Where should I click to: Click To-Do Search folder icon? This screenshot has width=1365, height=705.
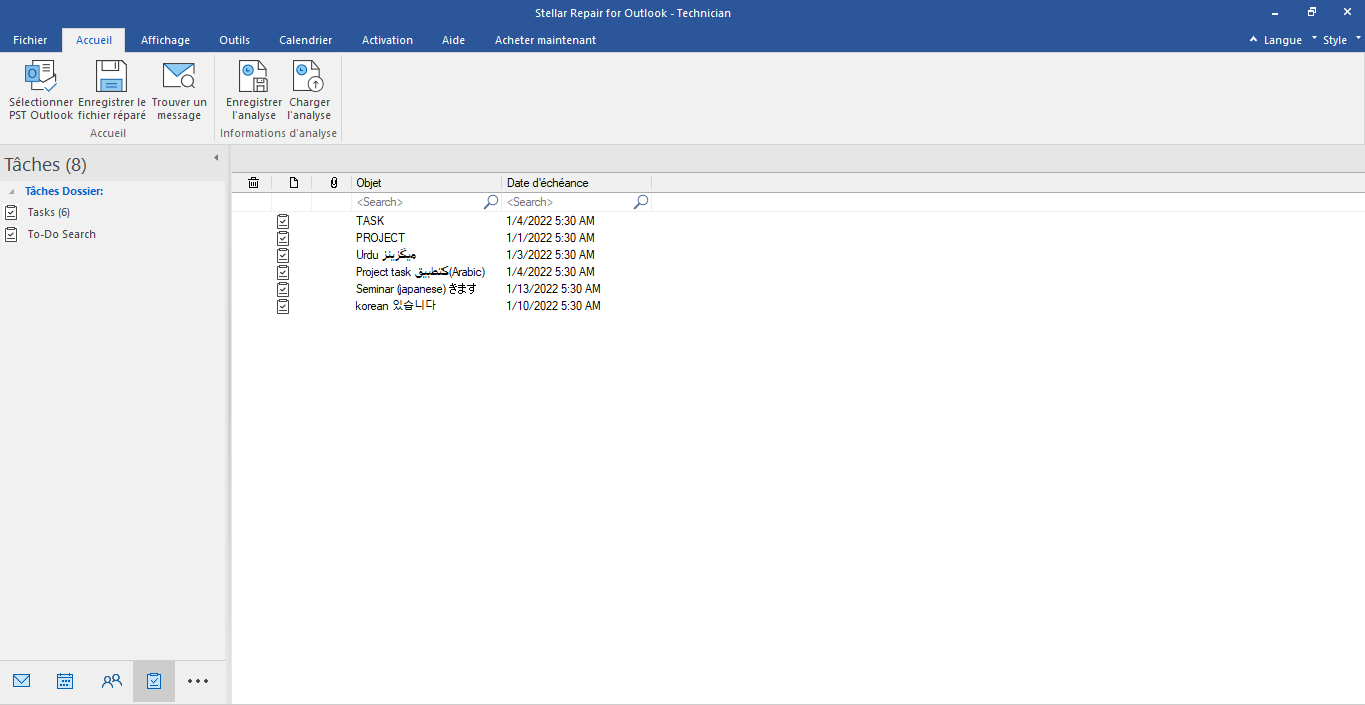tap(11, 234)
